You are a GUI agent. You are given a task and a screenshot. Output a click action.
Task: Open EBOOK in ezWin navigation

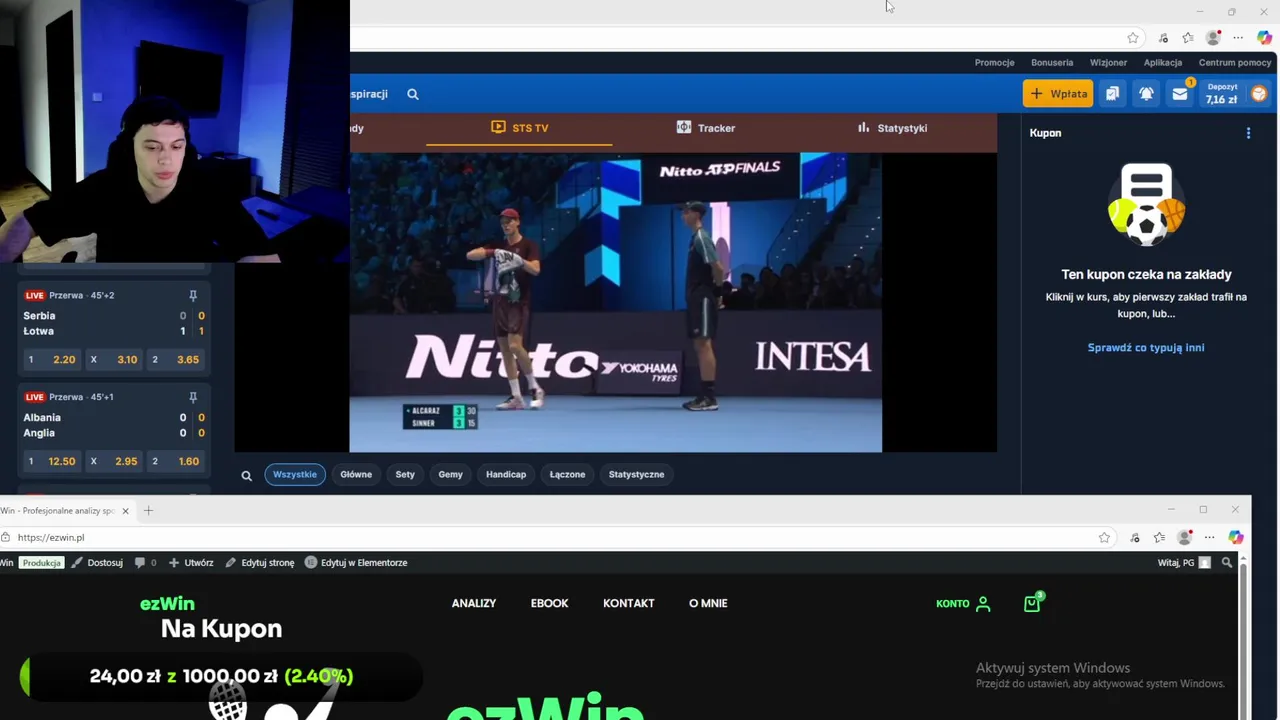549,604
